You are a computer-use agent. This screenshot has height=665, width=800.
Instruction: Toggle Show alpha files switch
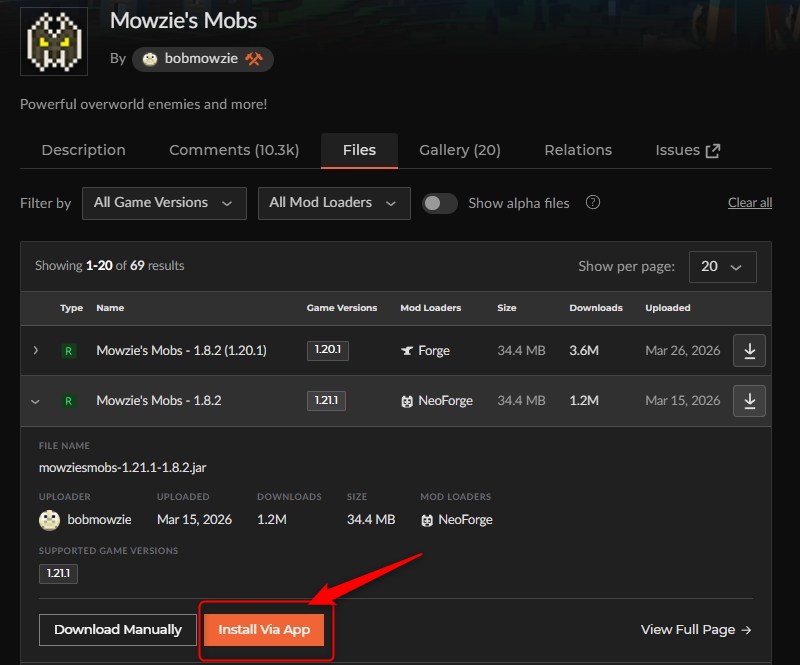(x=439, y=203)
